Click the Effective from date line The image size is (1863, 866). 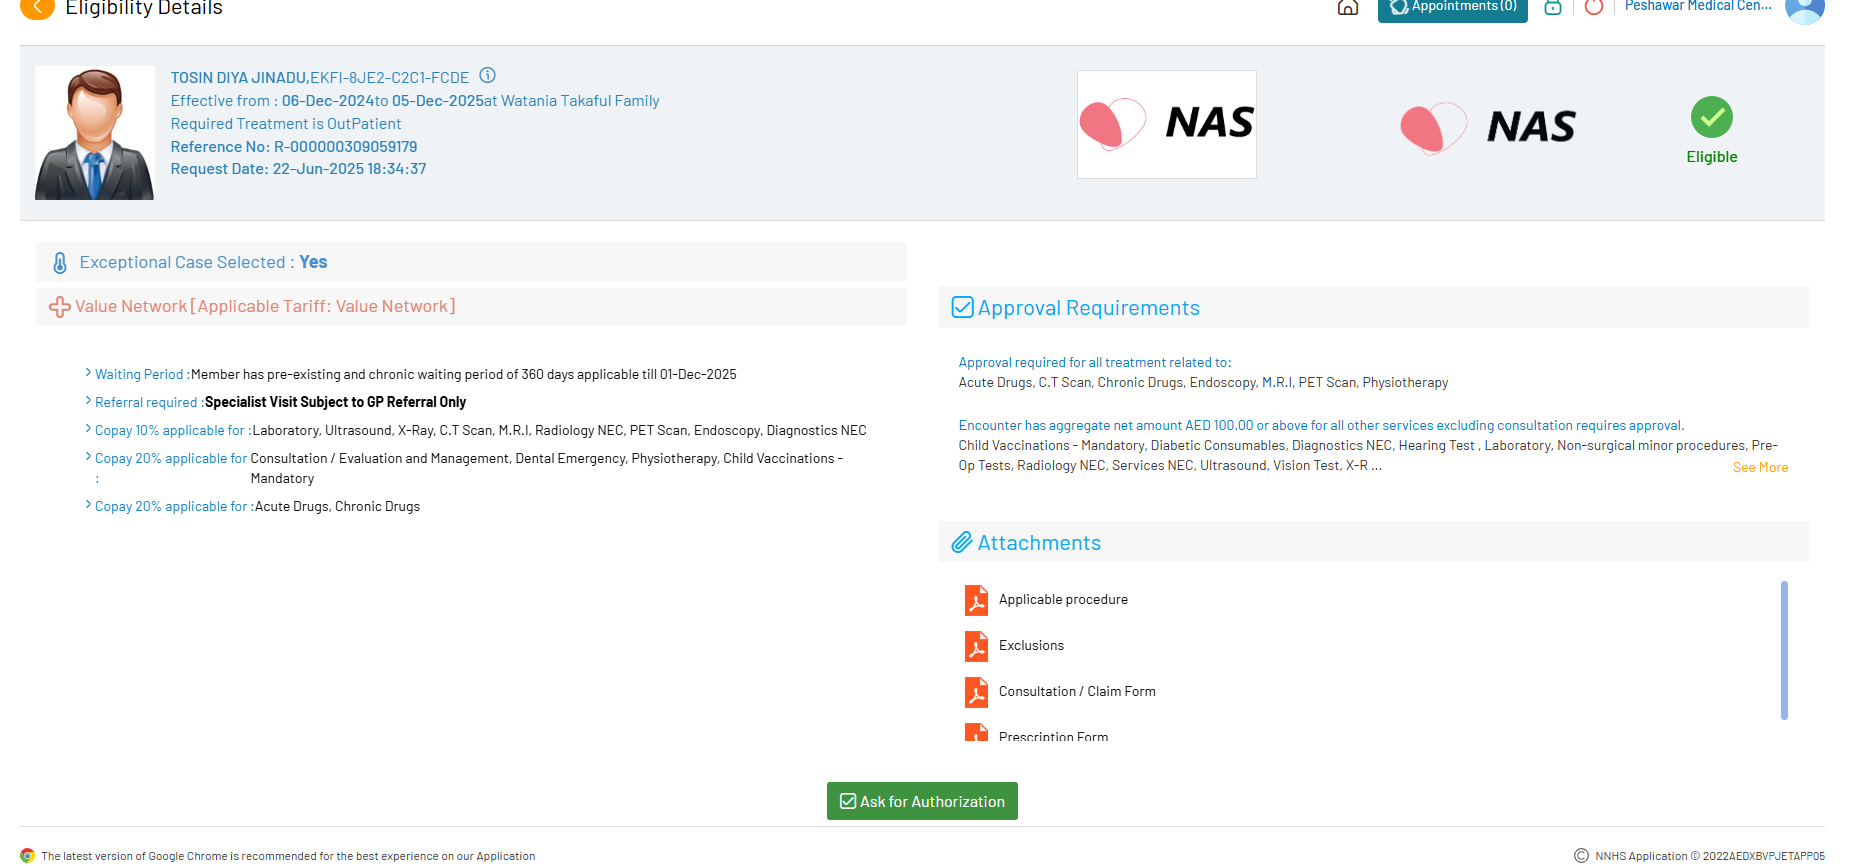[x=415, y=101]
